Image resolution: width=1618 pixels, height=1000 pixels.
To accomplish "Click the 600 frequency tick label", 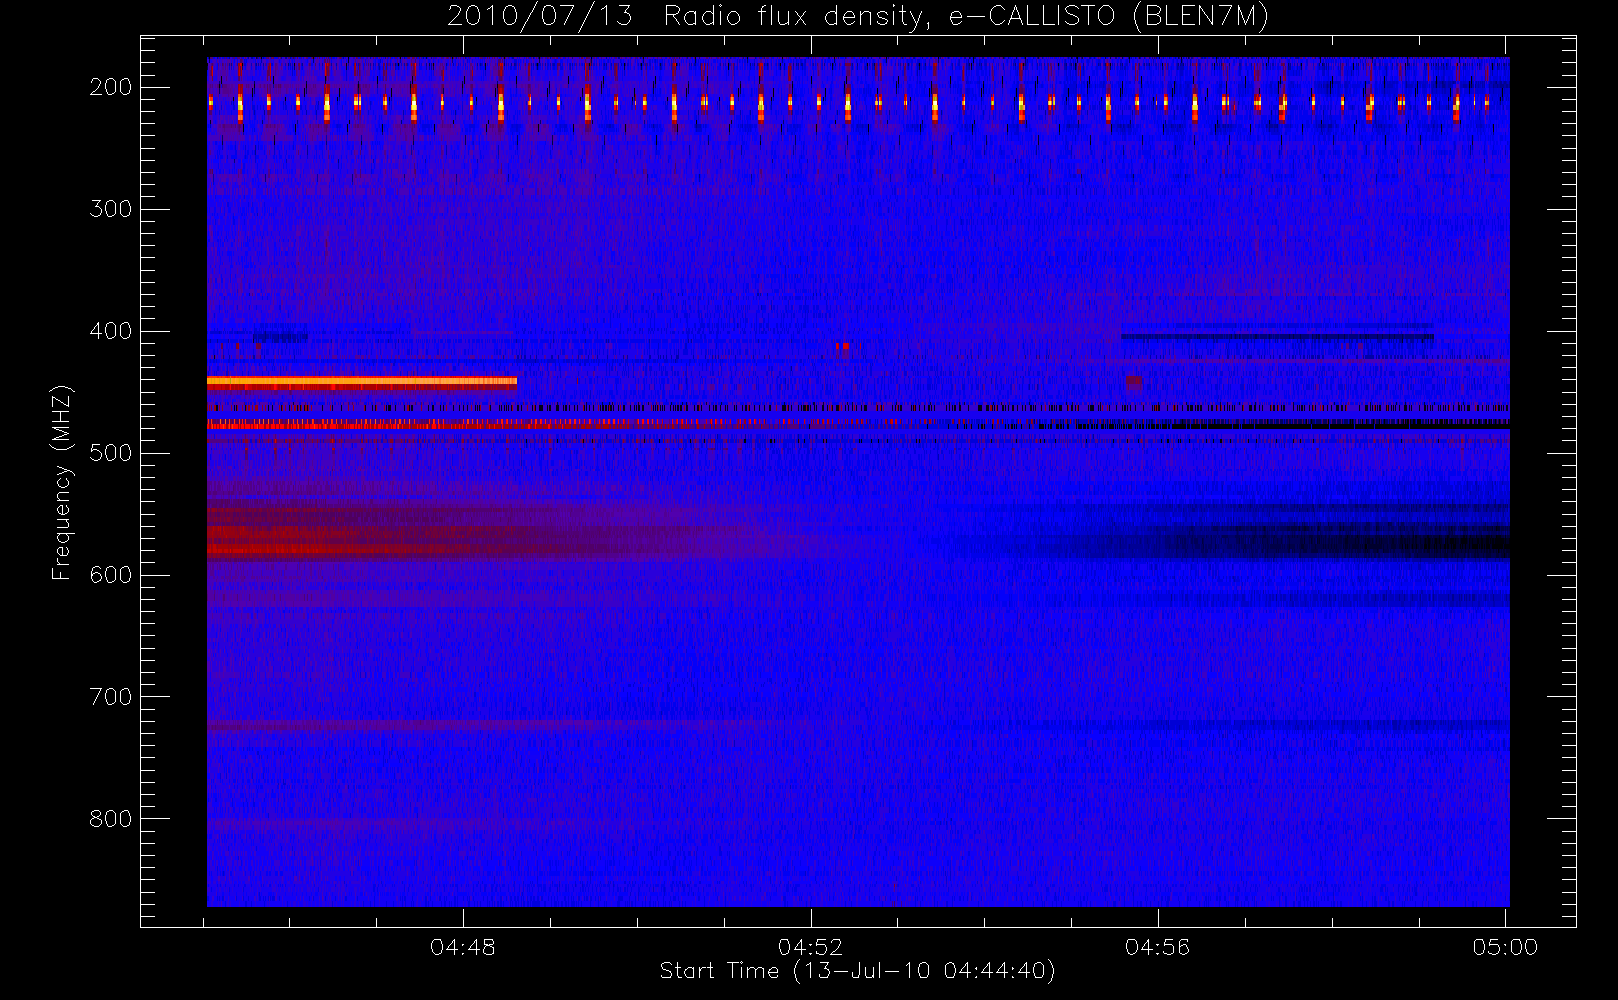I will (111, 575).
